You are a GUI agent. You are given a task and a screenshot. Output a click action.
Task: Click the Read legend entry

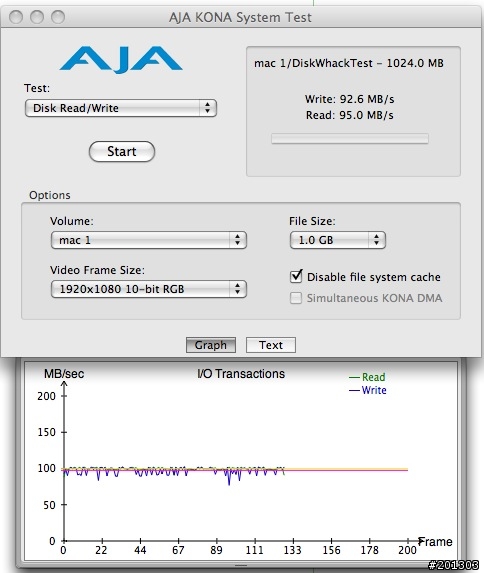click(367, 377)
